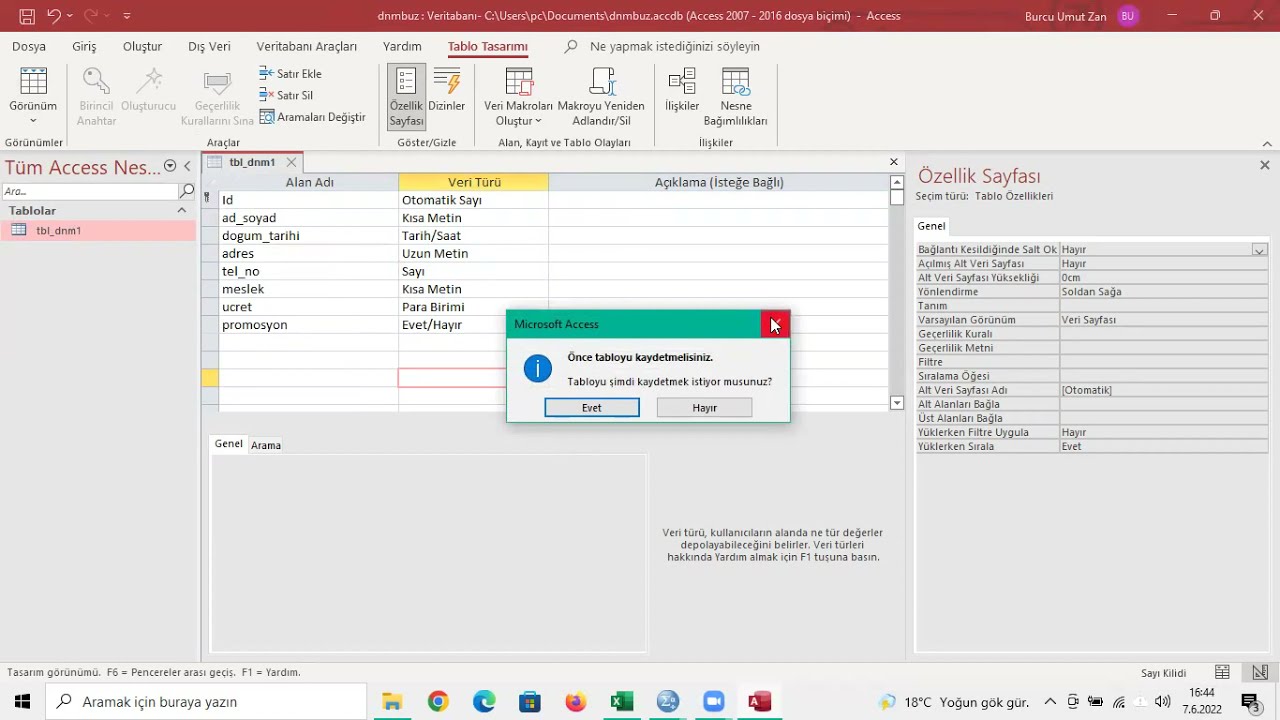
Task: Click the promosyon field name cell
Action: [x=309, y=325]
